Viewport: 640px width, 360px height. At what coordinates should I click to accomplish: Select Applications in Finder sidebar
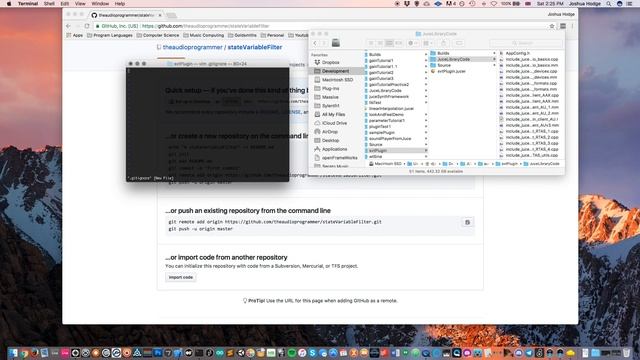tap(334, 149)
